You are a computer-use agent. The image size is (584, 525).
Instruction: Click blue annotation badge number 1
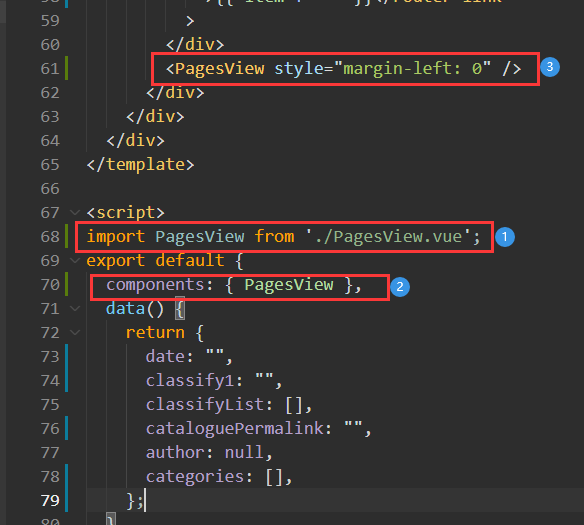pos(505,237)
